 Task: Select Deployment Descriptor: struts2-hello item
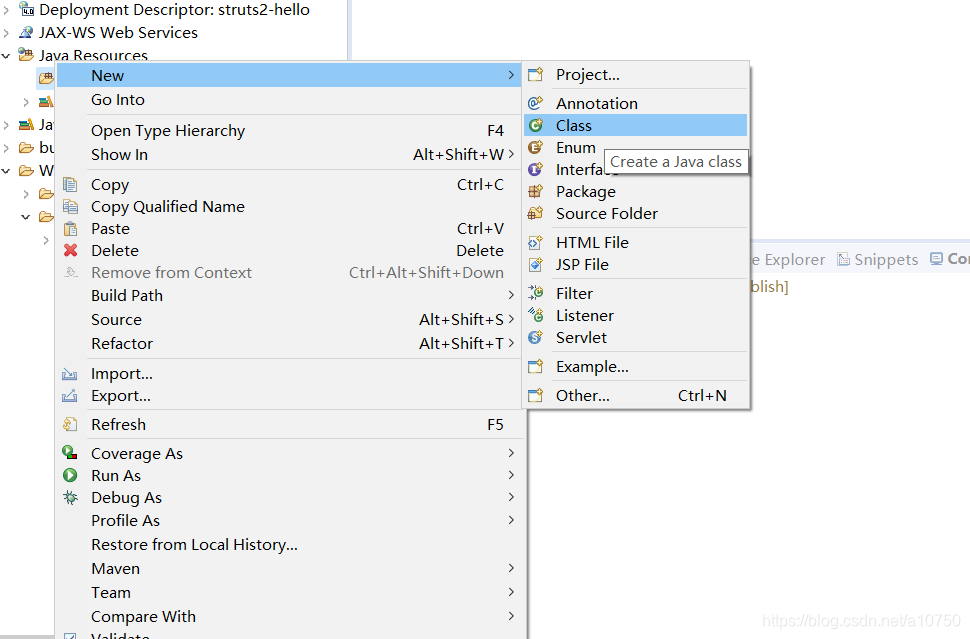tap(174, 10)
